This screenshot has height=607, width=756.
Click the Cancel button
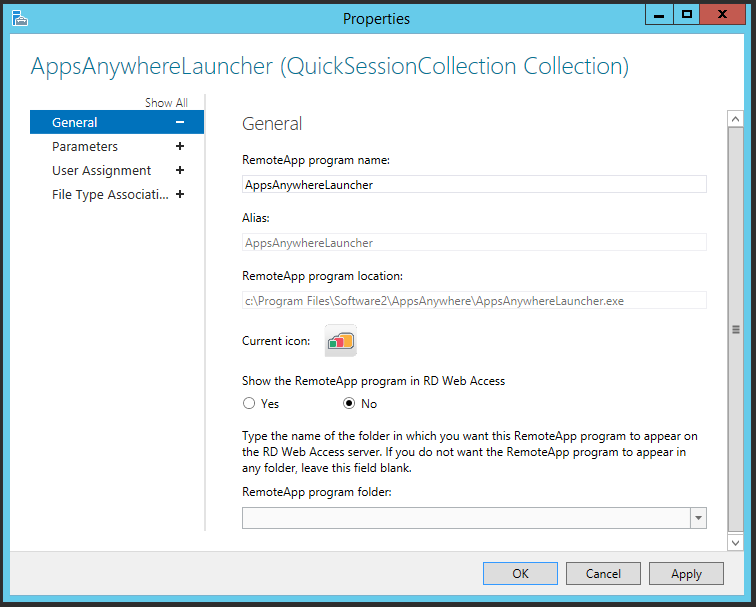coord(603,573)
